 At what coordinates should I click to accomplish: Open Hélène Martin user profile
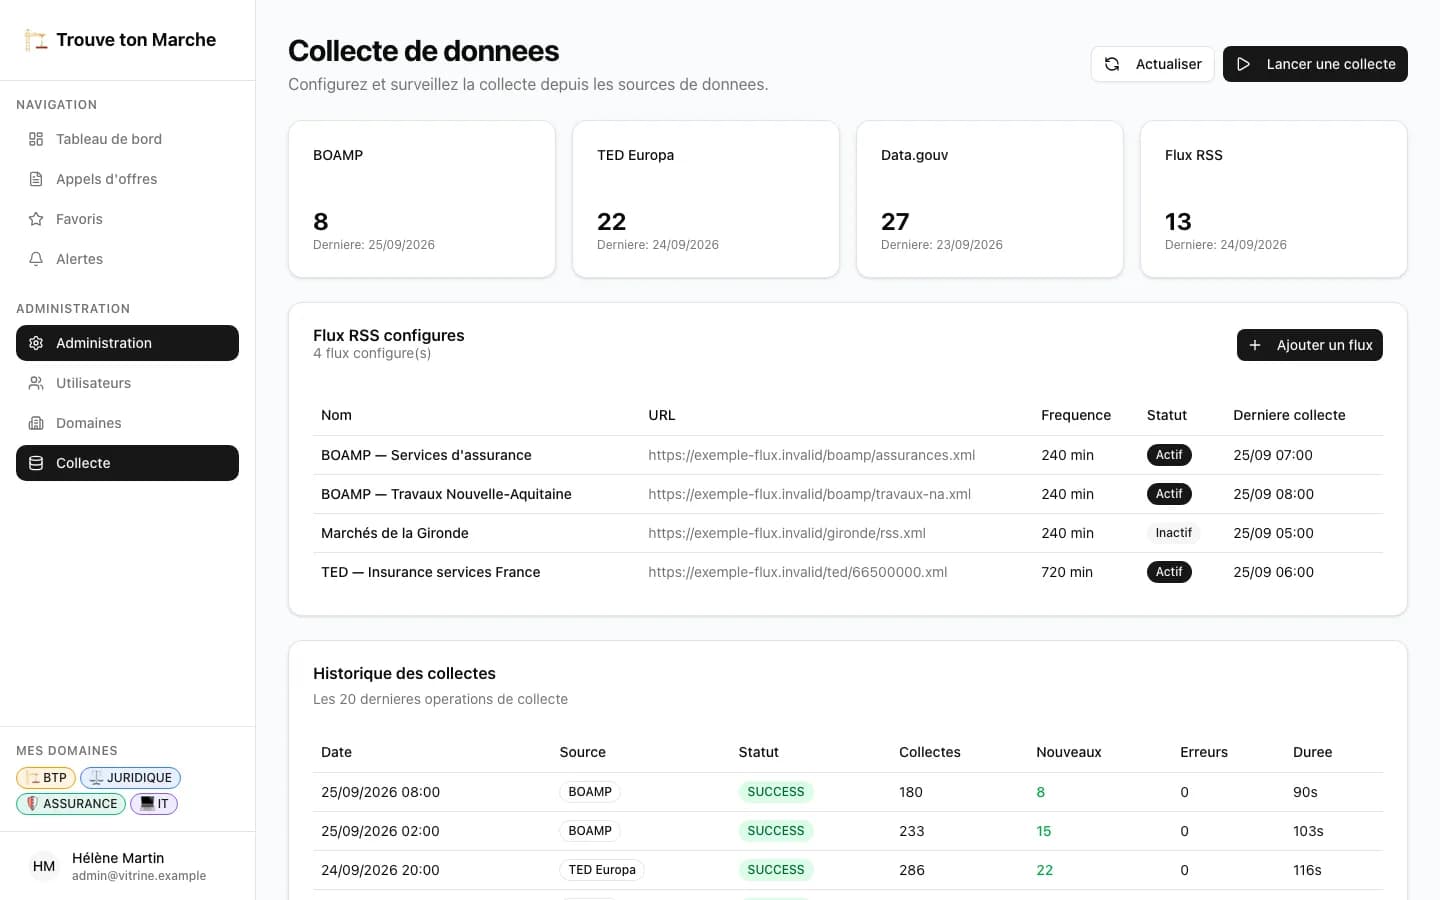coord(127,866)
